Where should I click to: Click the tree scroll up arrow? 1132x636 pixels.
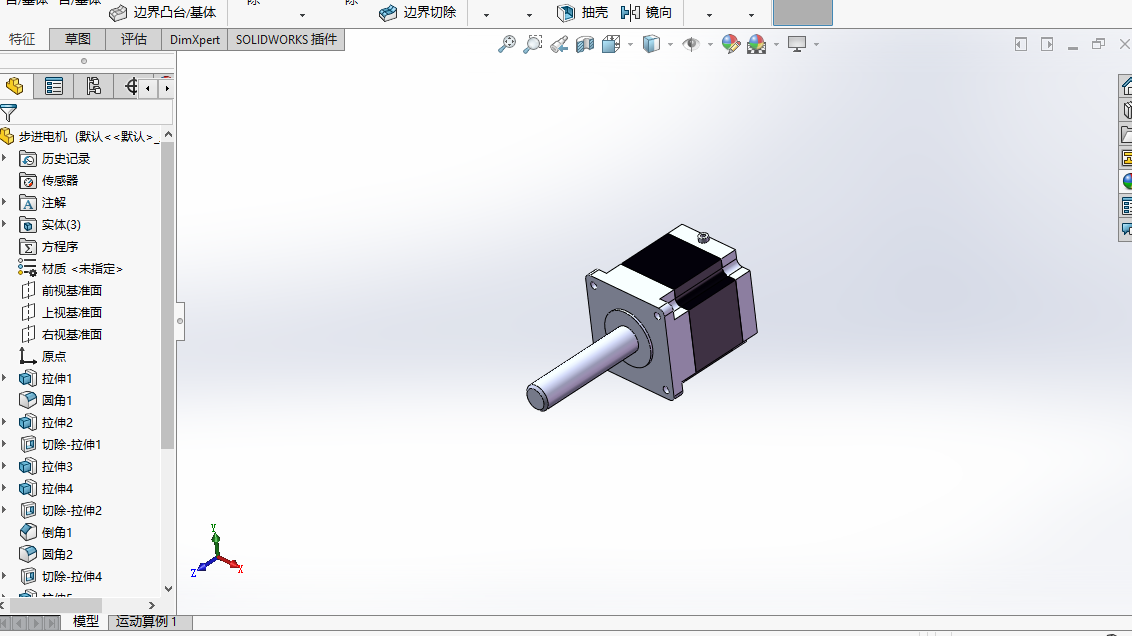click(168, 135)
